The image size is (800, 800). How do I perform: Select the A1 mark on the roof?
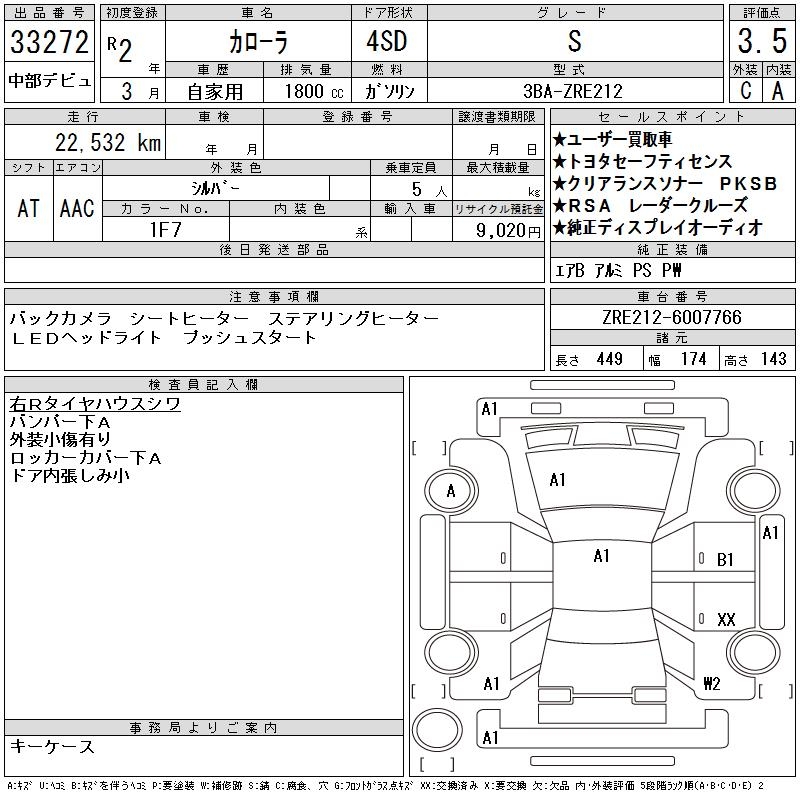[602, 556]
